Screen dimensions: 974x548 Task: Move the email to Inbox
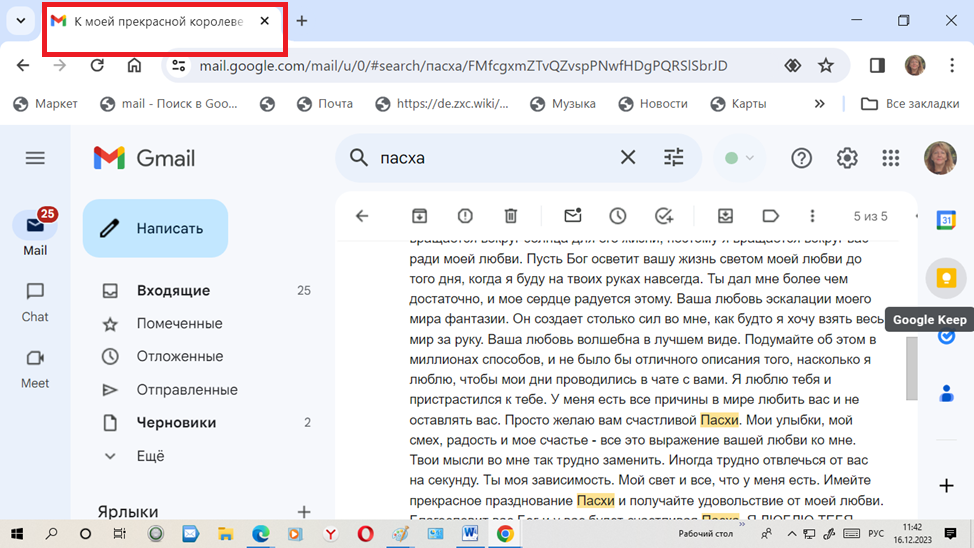pos(725,216)
